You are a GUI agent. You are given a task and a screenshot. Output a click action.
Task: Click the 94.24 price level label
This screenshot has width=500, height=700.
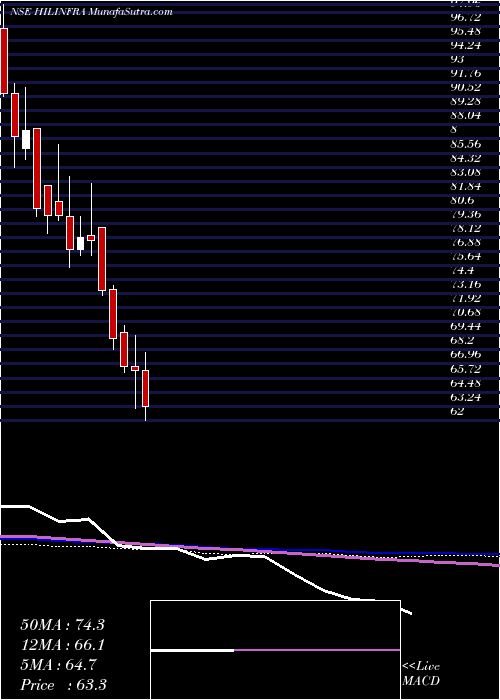466,45
